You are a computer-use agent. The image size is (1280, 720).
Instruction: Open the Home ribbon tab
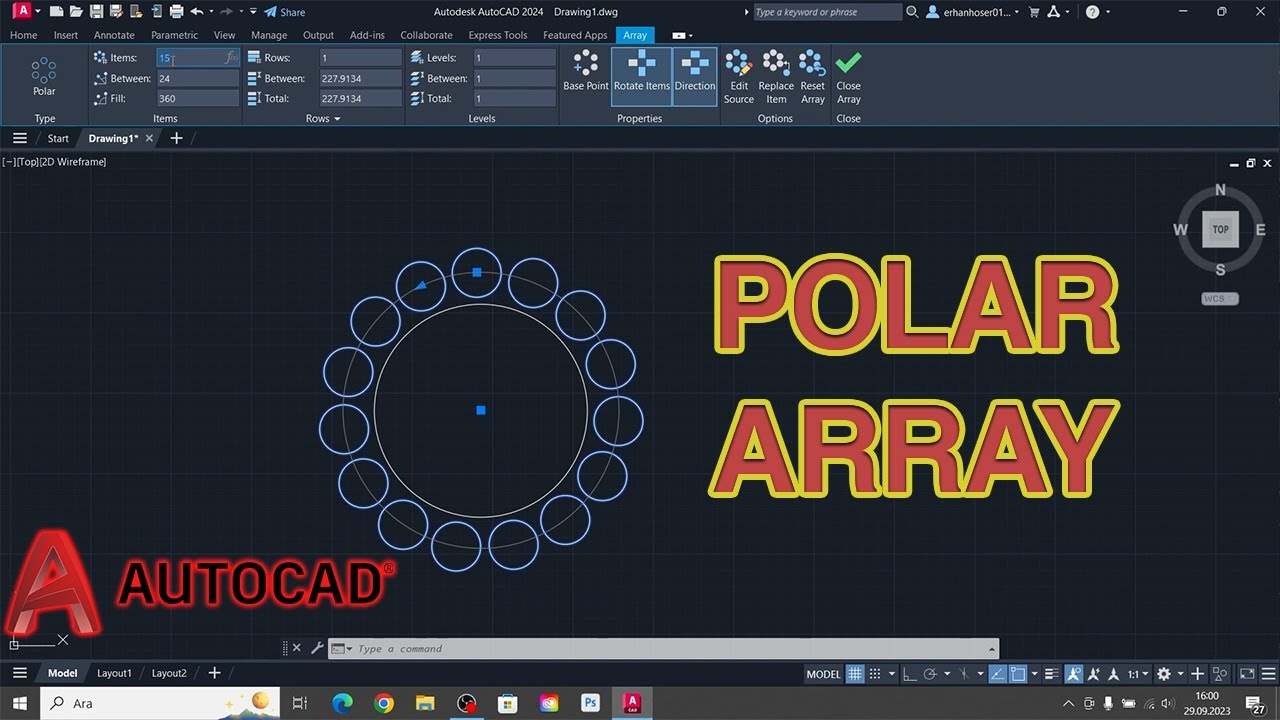pyautogui.click(x=23, y=35)
